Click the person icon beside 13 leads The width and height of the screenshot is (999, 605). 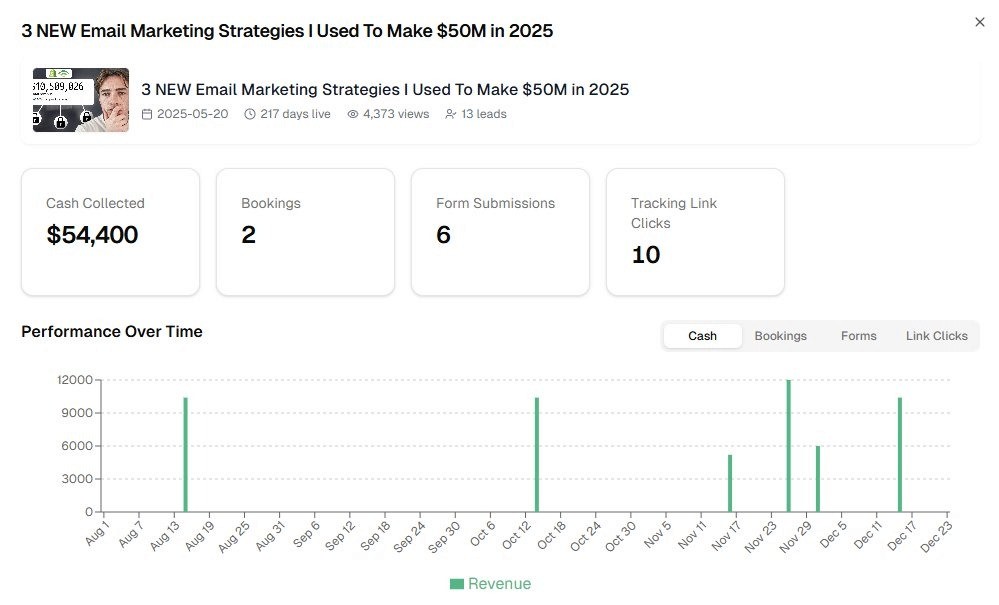coord(451,114)
